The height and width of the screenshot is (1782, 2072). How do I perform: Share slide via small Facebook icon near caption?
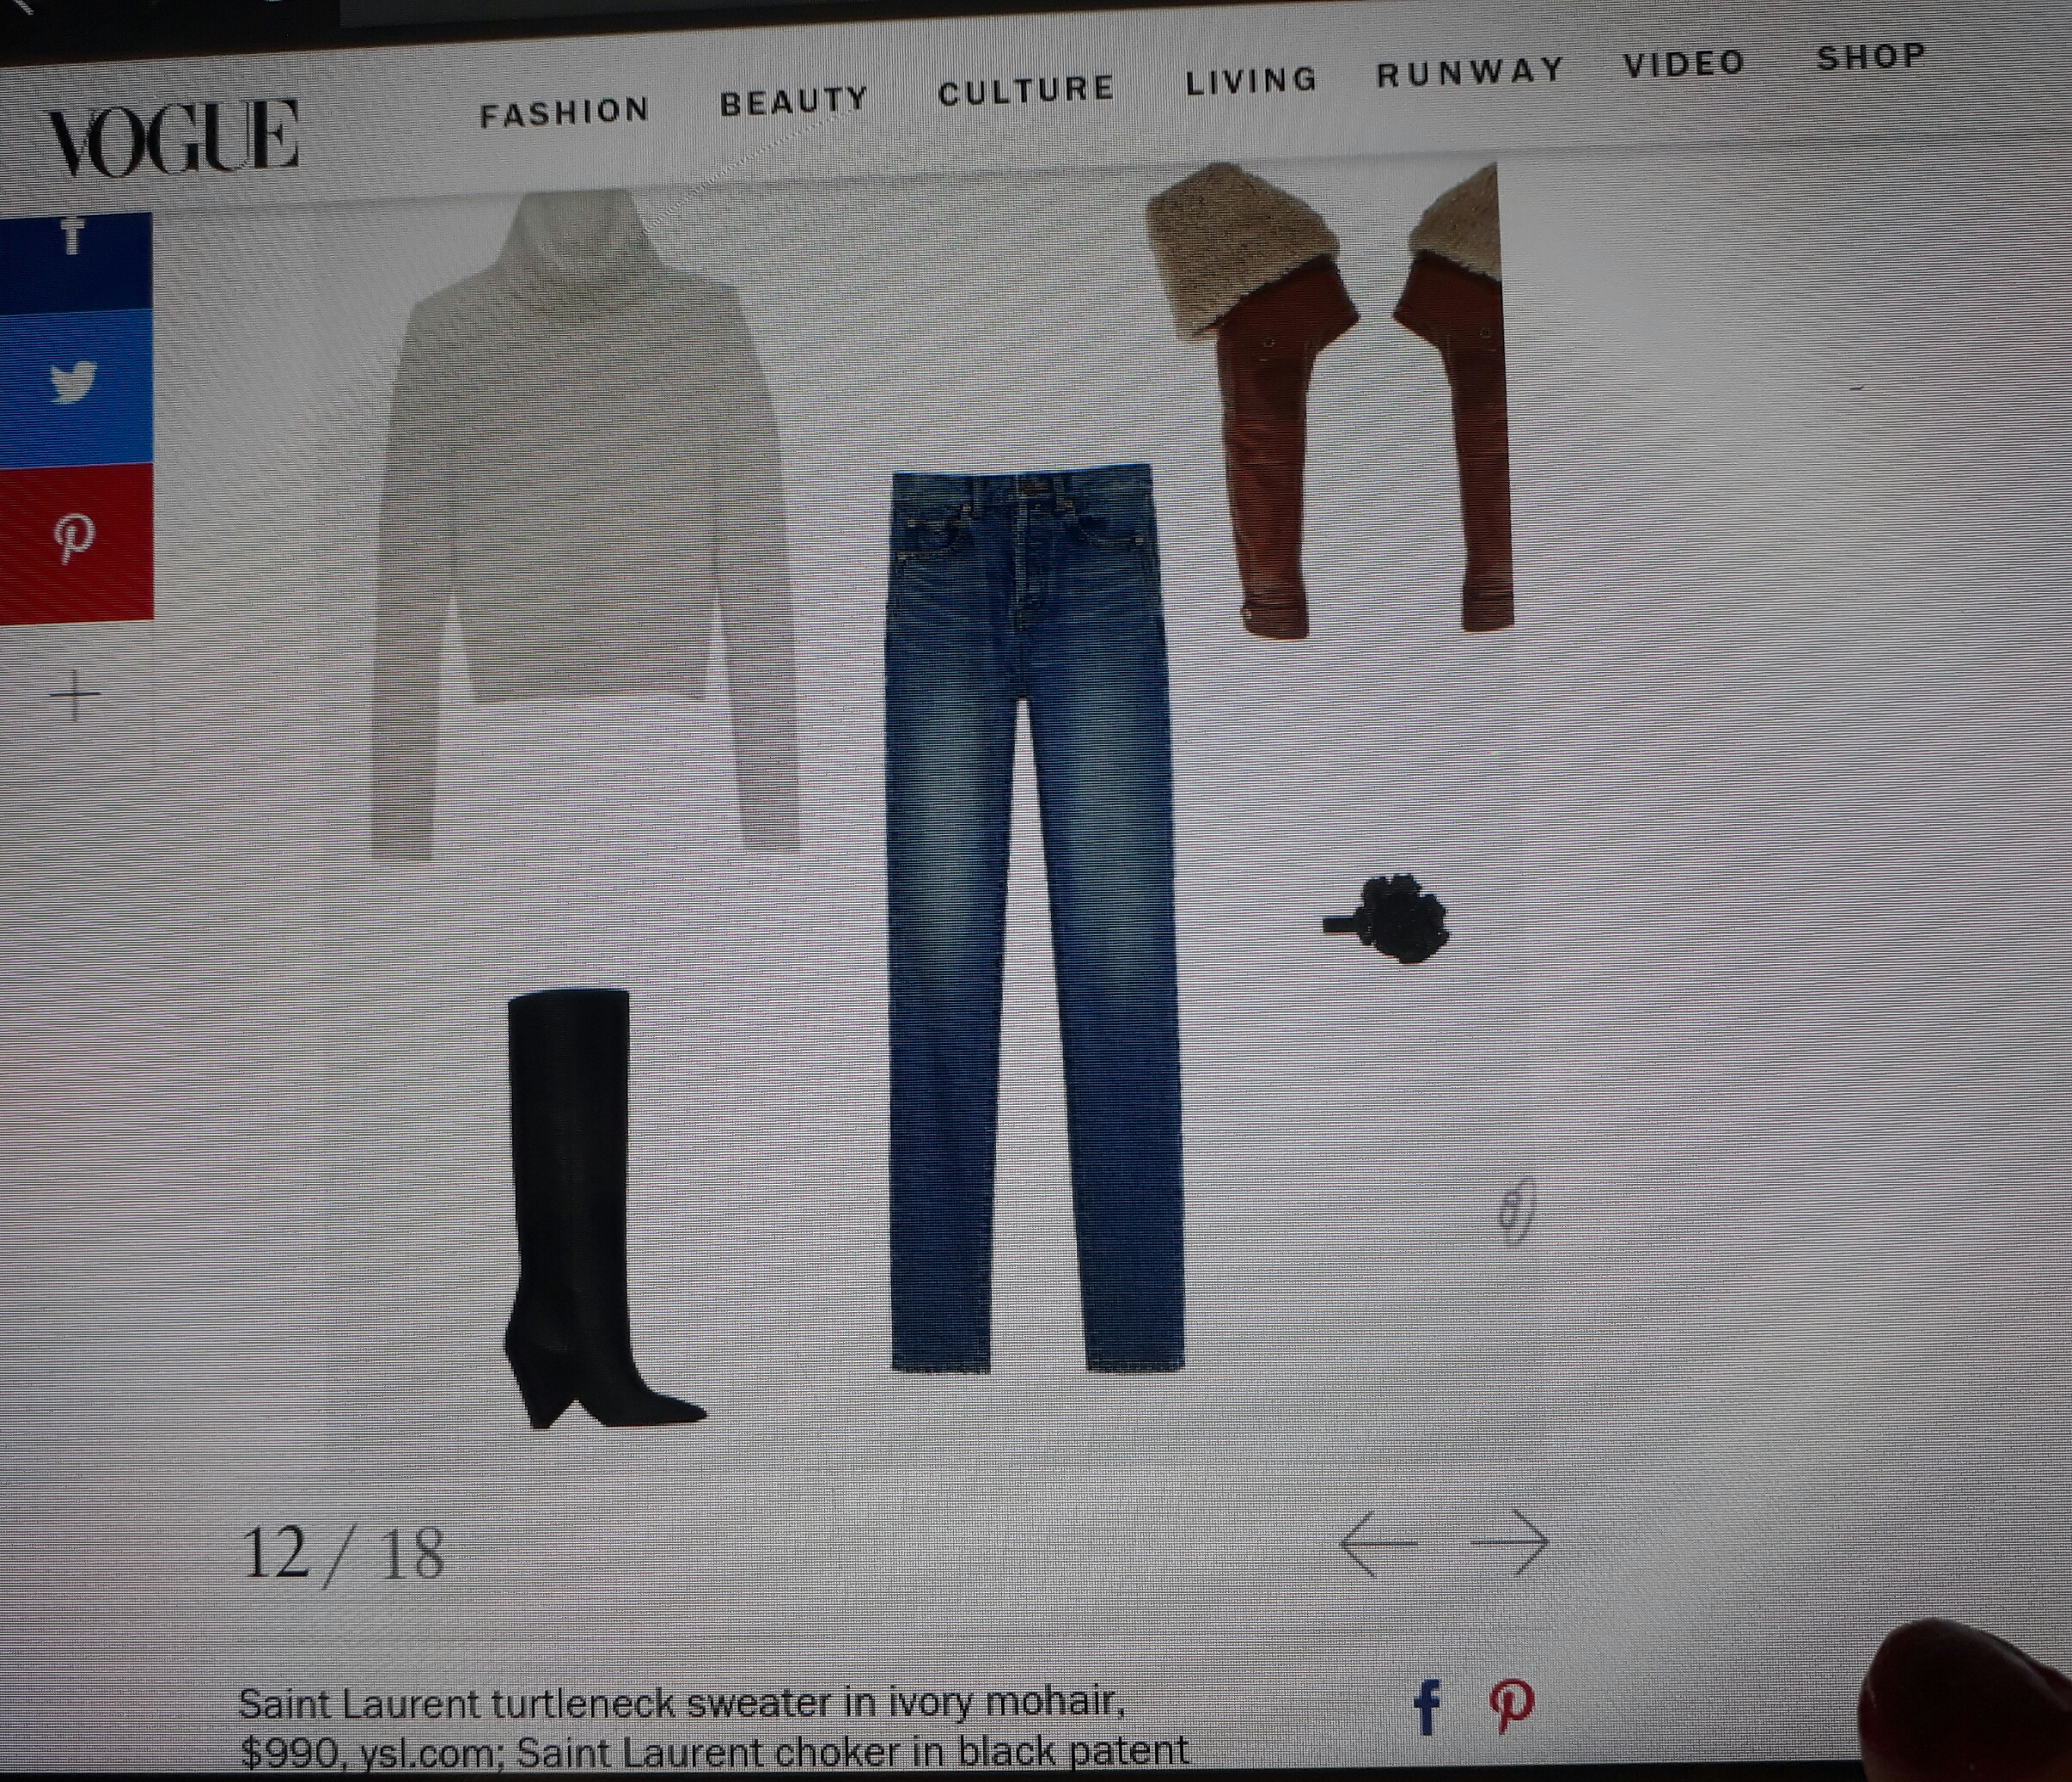1428,1706
